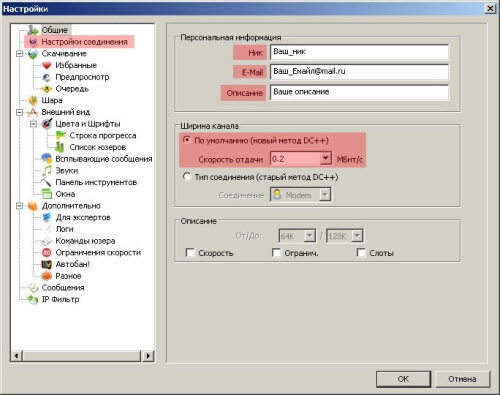
Task: Select the IP Фильтр icon
Action: pos(33,299)
